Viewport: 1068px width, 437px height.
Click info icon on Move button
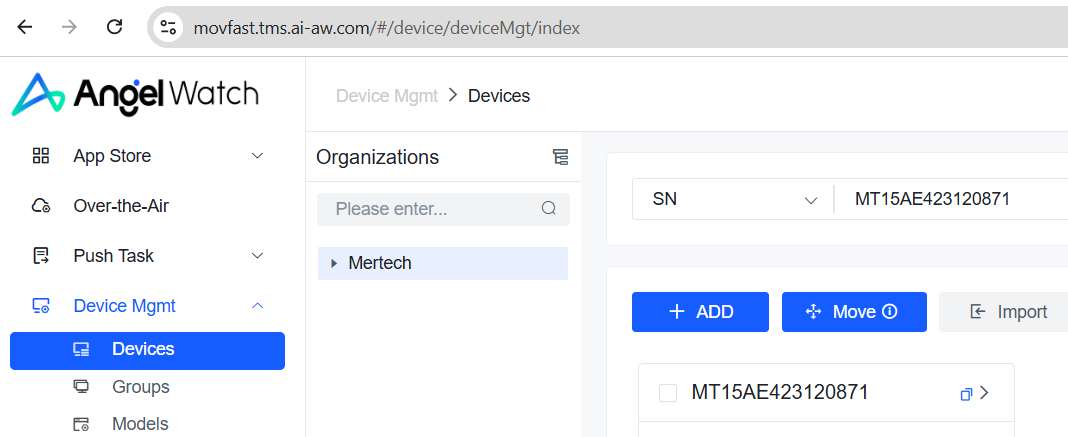(890, 312)
